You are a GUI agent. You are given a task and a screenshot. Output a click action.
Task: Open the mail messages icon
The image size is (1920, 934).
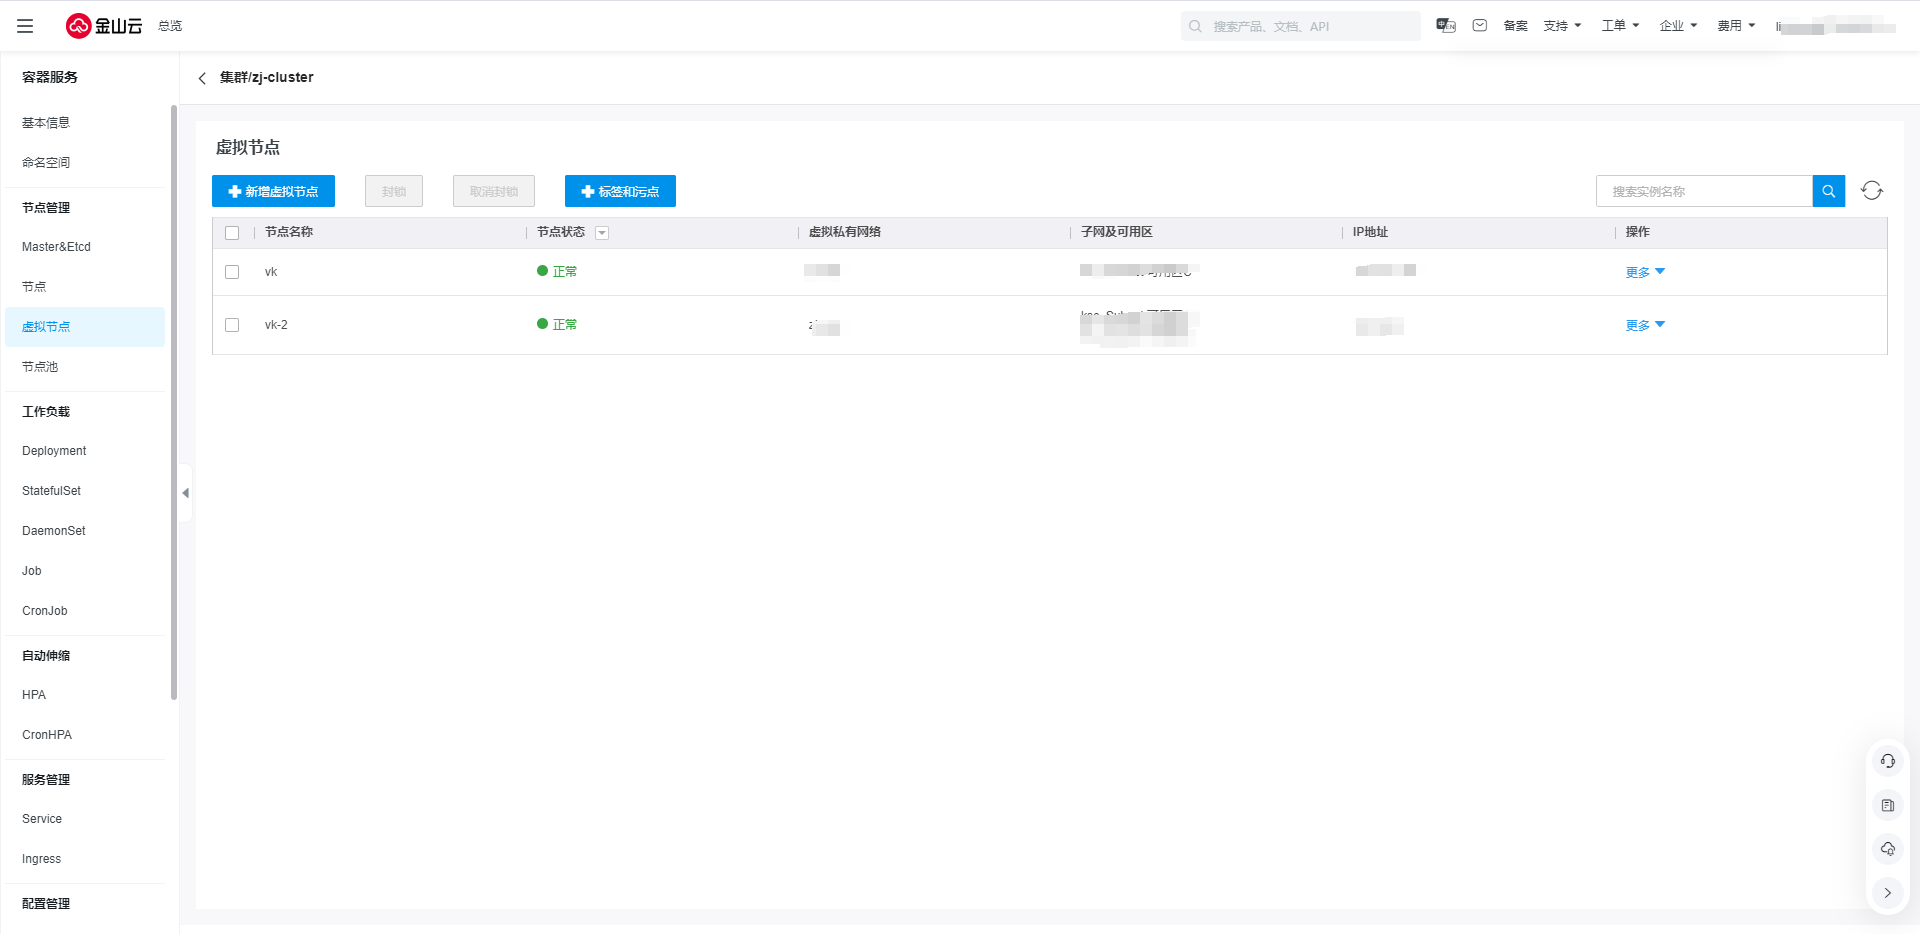tap(1480, 26)
